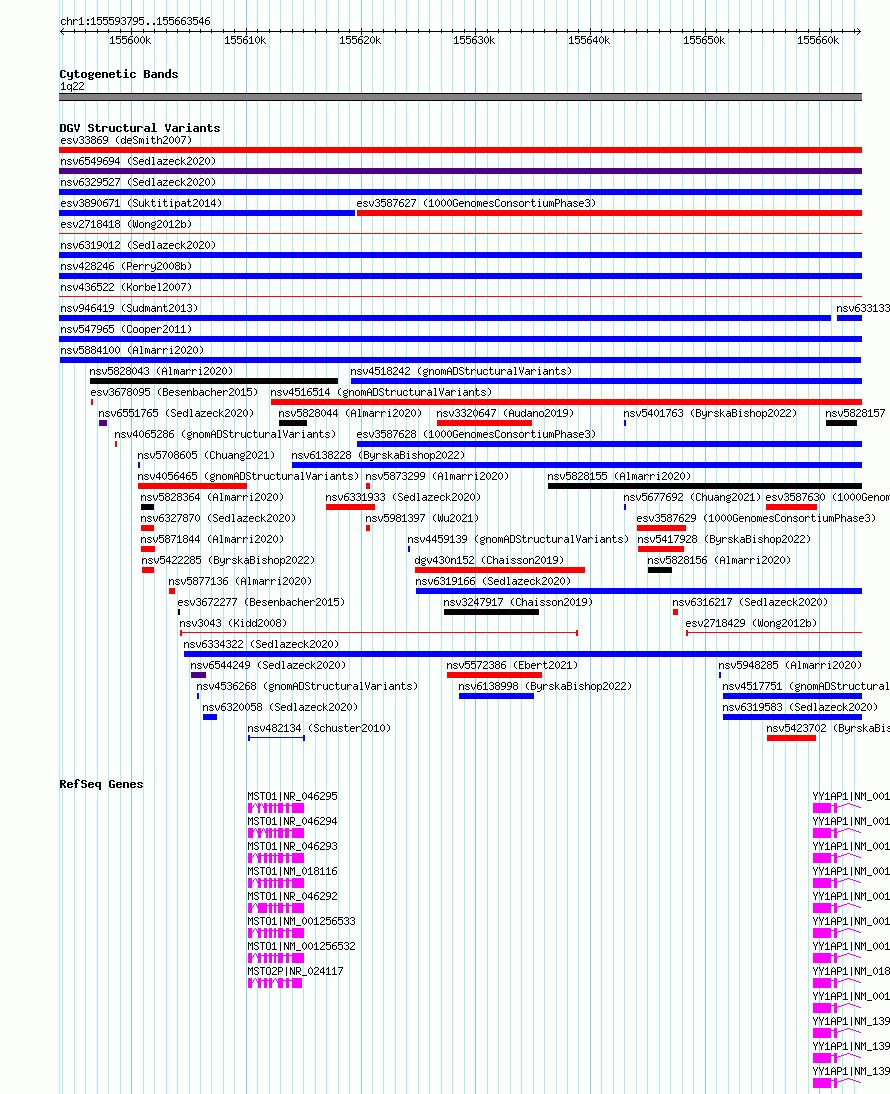Select nsv5871844 (Almarri2020) variant

[x=148, y=549]
